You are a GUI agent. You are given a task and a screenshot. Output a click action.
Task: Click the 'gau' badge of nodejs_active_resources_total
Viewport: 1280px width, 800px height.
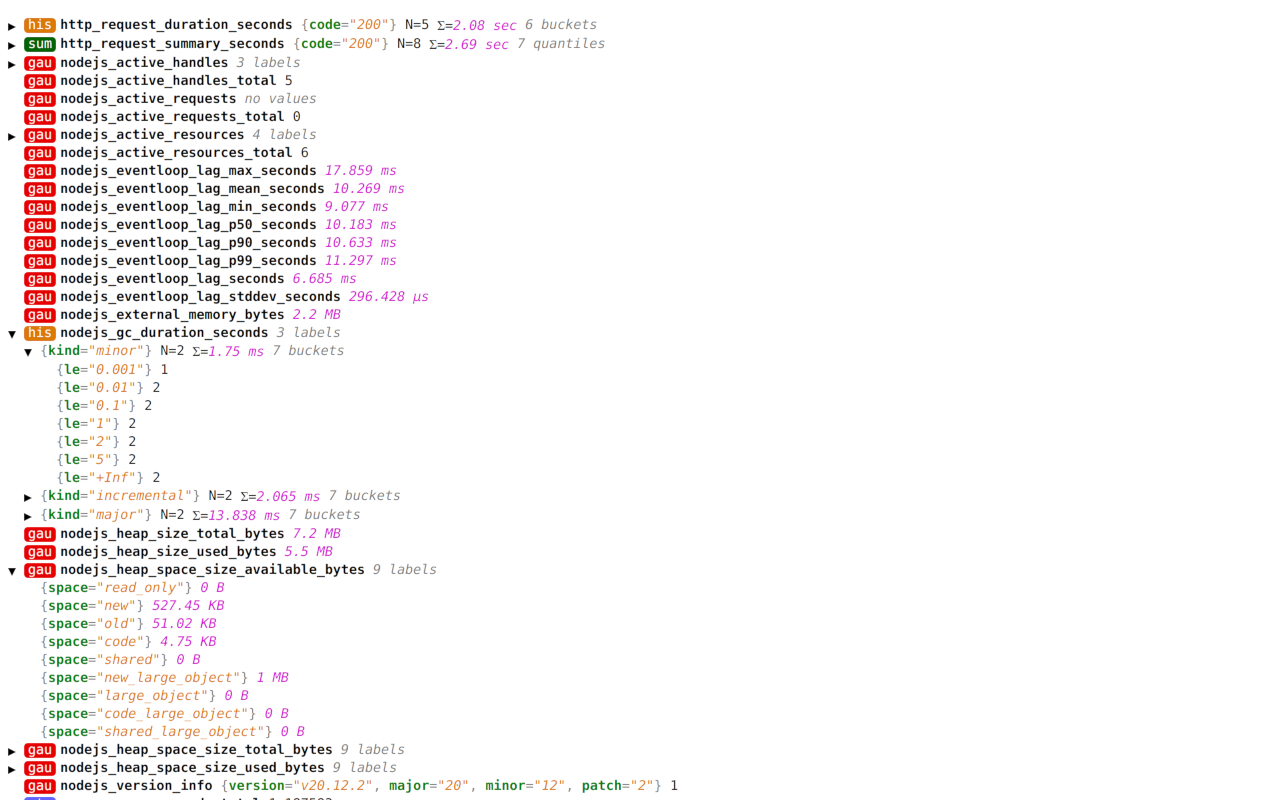pos(40,153)
